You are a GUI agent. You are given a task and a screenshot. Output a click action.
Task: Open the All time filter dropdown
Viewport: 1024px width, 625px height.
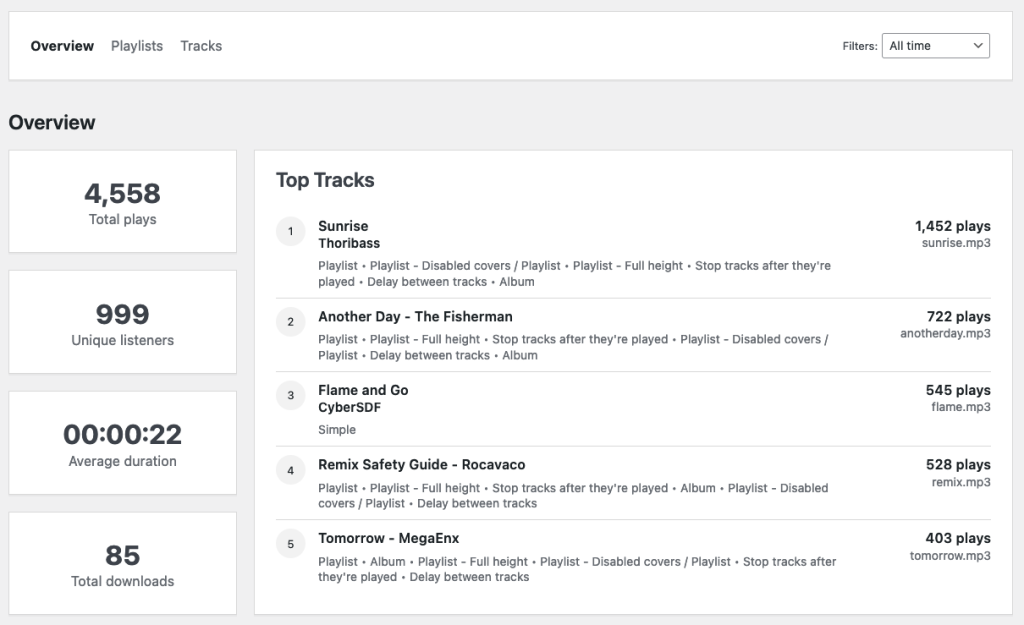click(x=935, y=46)
